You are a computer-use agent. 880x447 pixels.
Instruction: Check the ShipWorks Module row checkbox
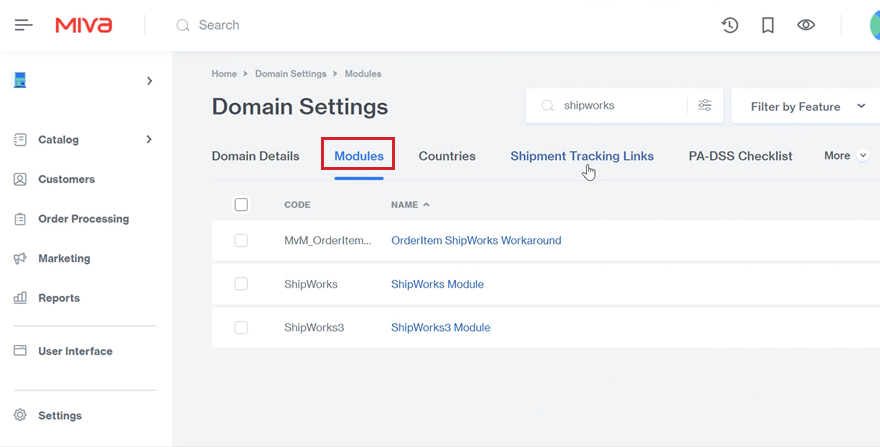[241, 284]
